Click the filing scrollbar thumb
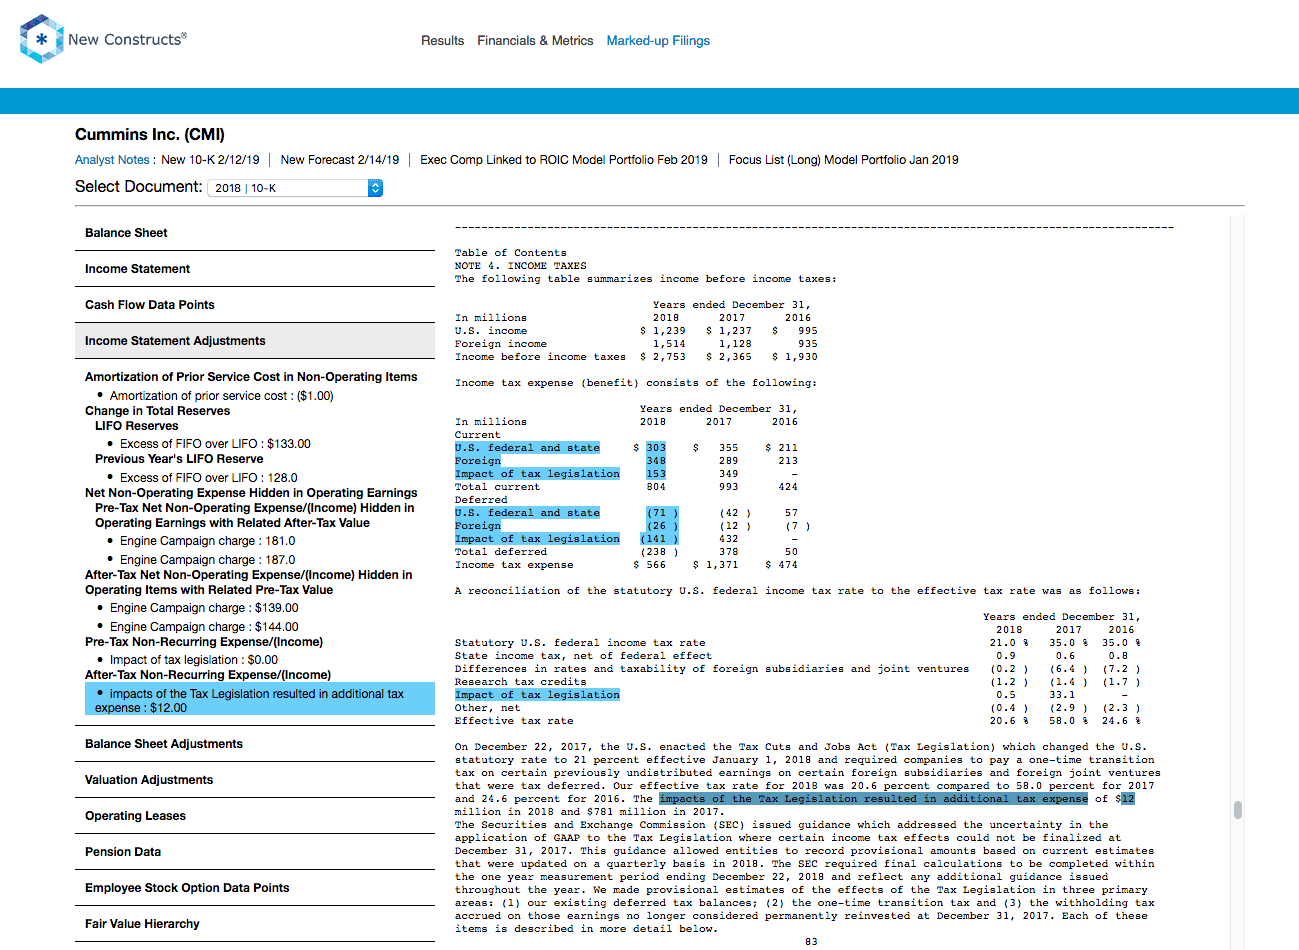Image resolution: width=1299 pixels, height=950 pixels. coord(1238,810)
